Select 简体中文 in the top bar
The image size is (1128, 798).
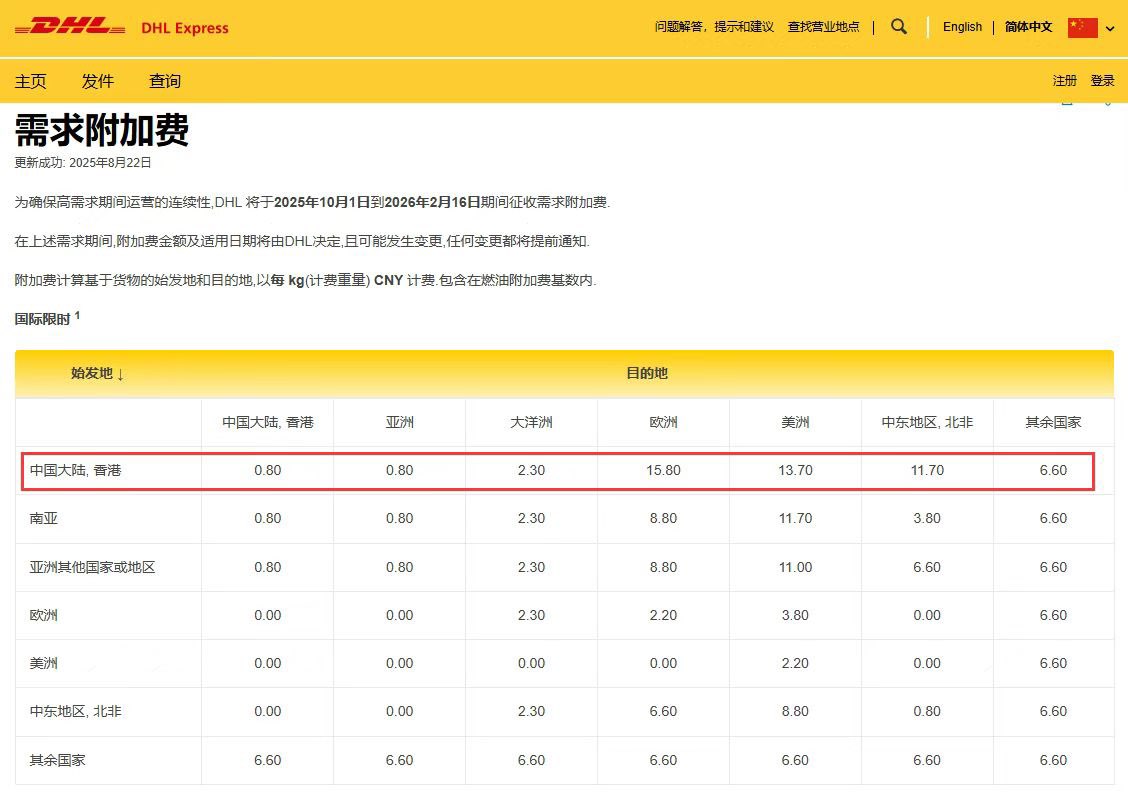[1028, 27]
